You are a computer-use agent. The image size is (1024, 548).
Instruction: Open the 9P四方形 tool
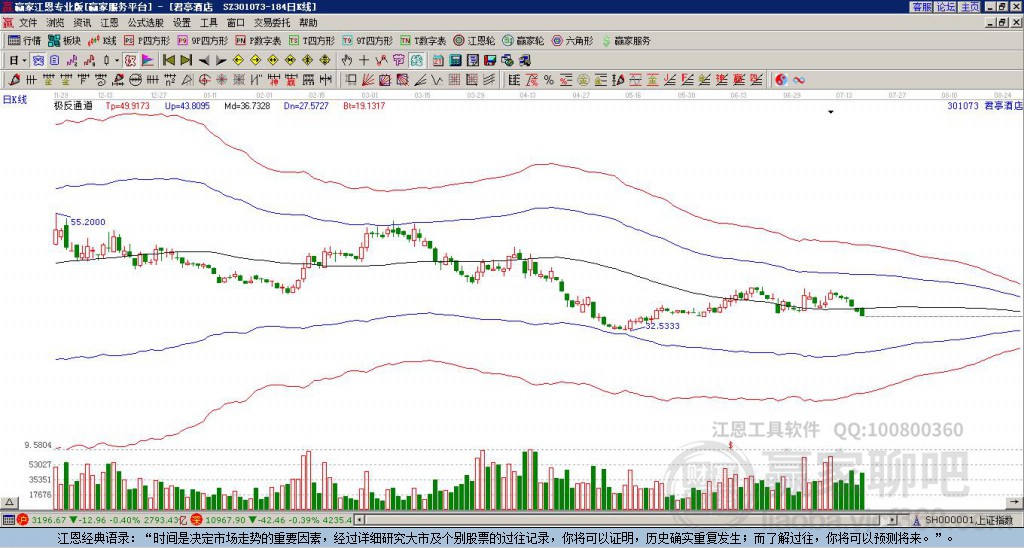pyautogui.click(x=202, y=40)
